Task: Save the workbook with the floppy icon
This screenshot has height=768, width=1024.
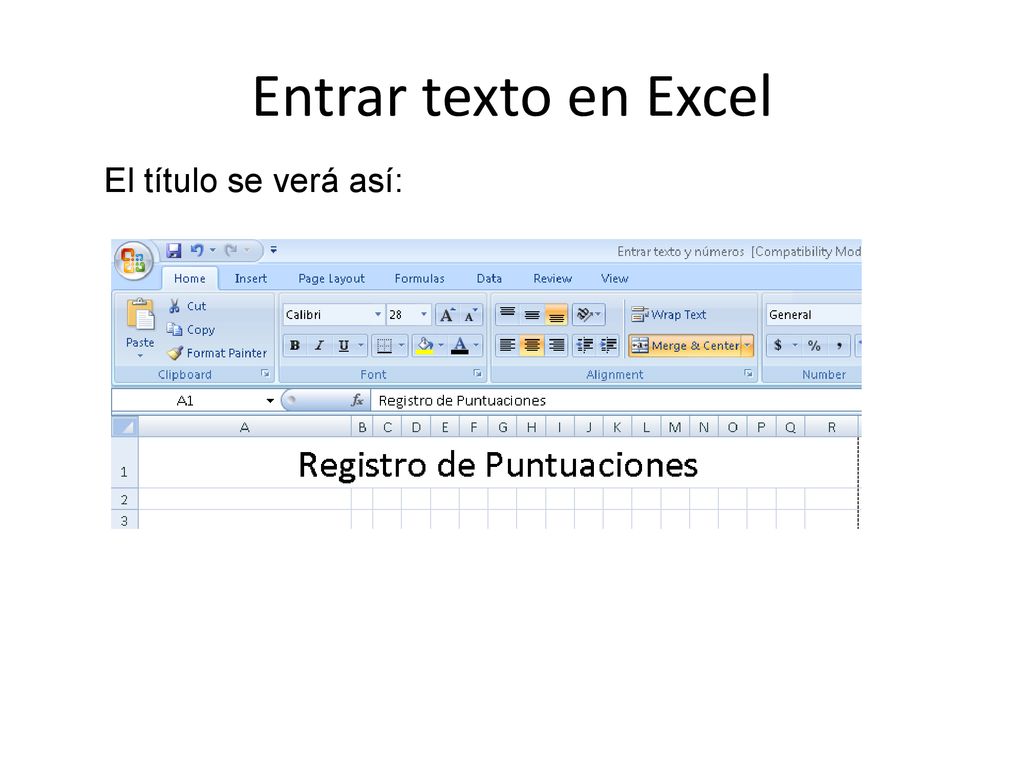Action: tap(173, 250)
